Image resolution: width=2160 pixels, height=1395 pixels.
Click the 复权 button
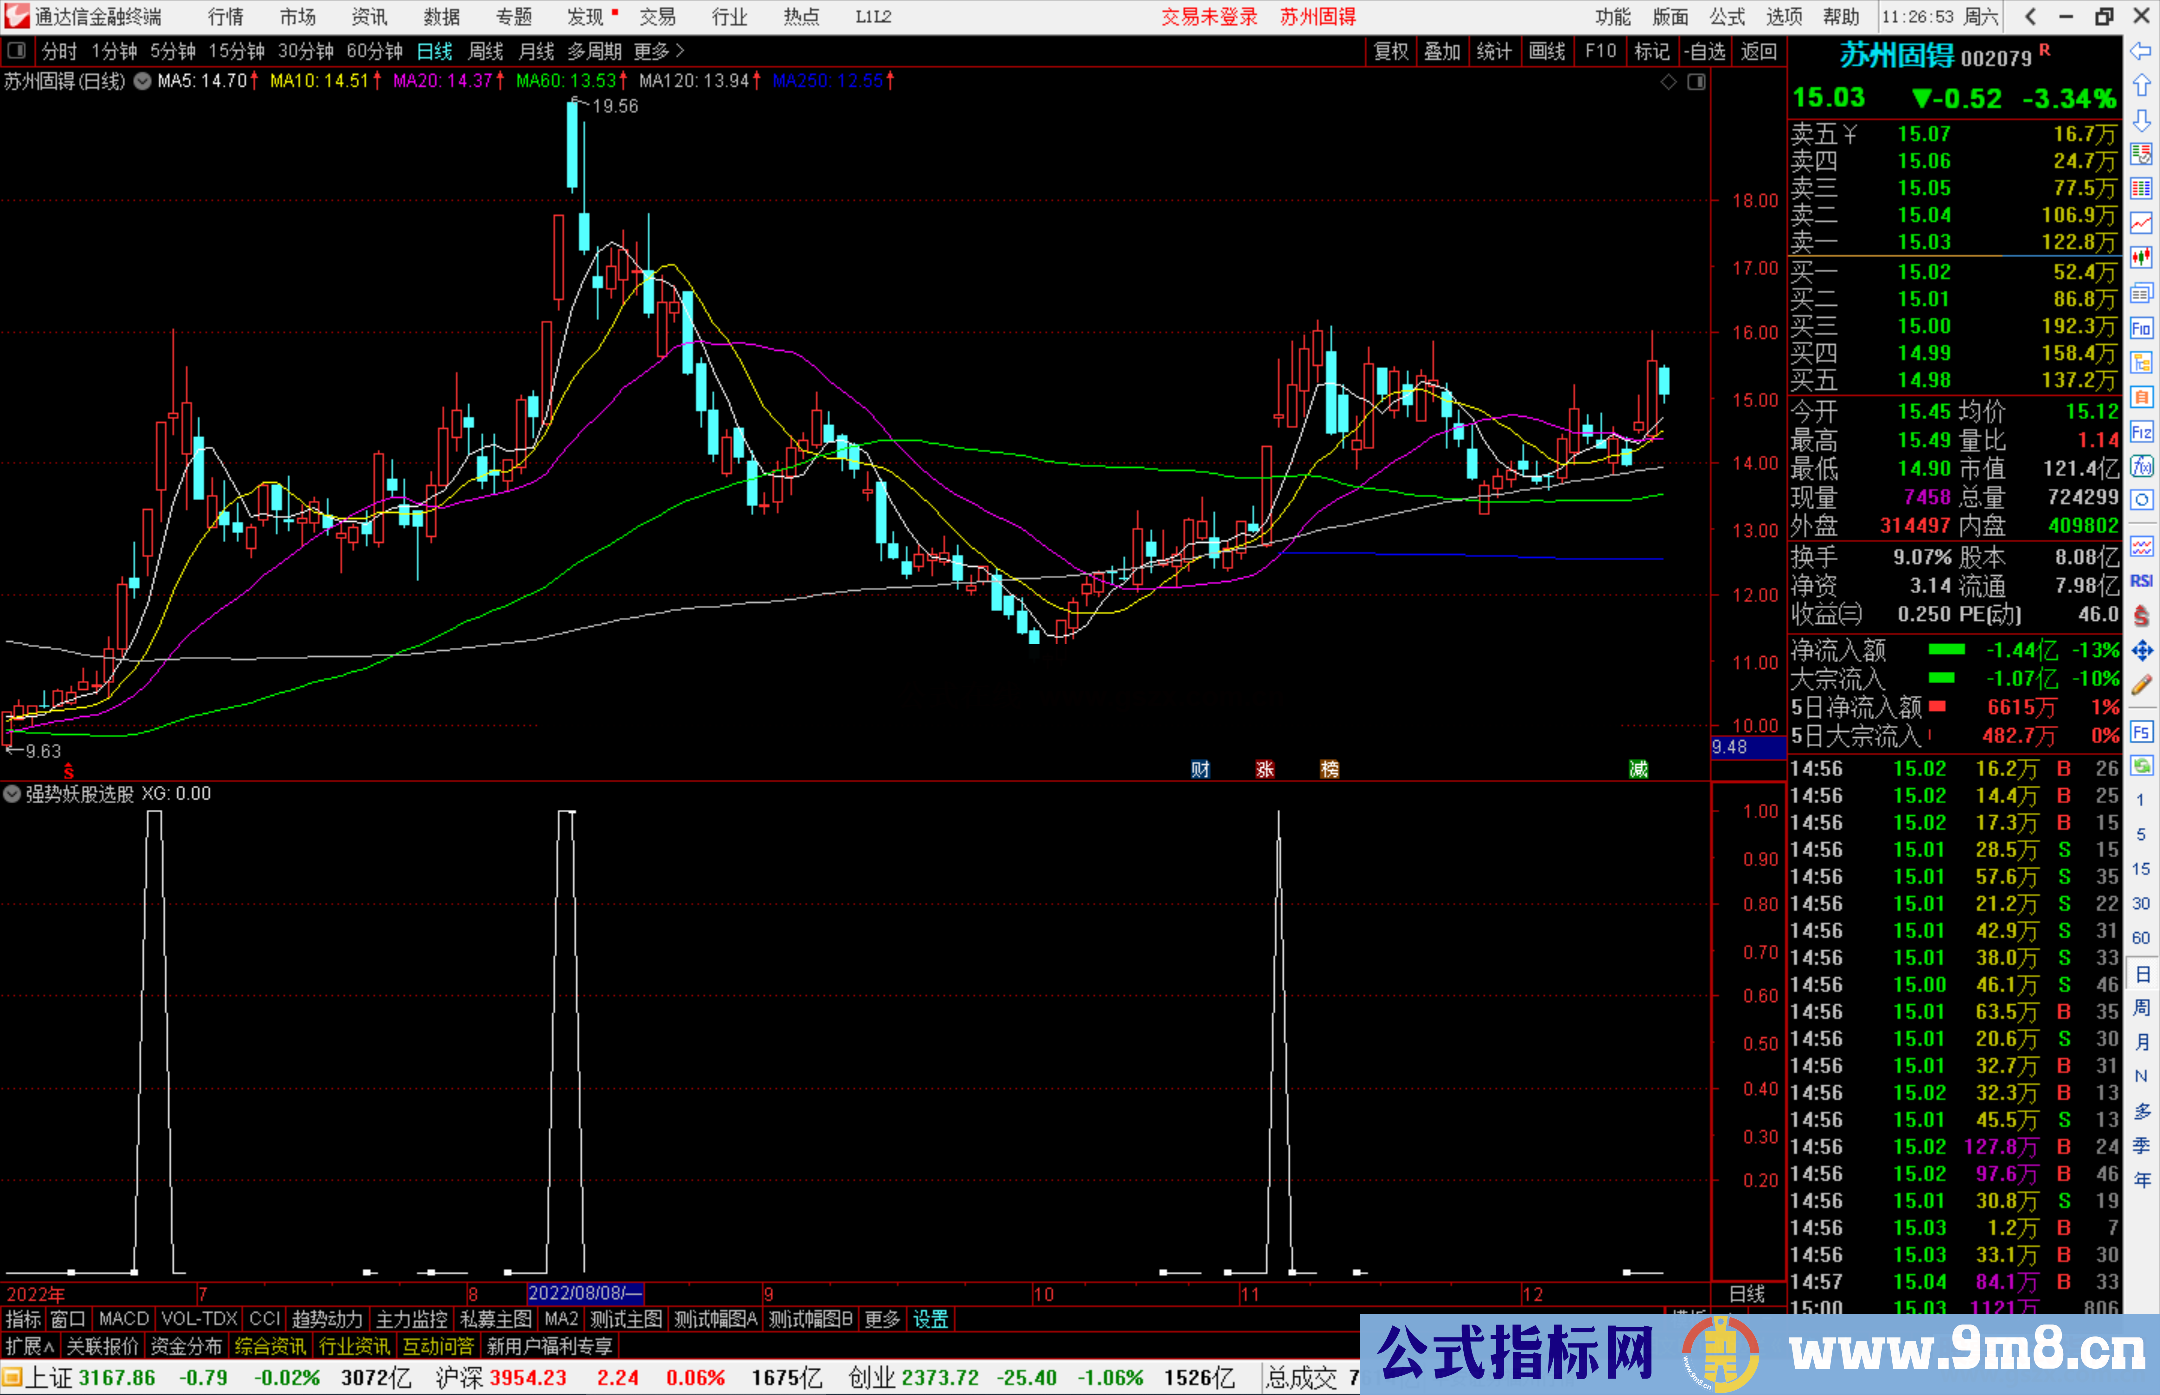1390,51
